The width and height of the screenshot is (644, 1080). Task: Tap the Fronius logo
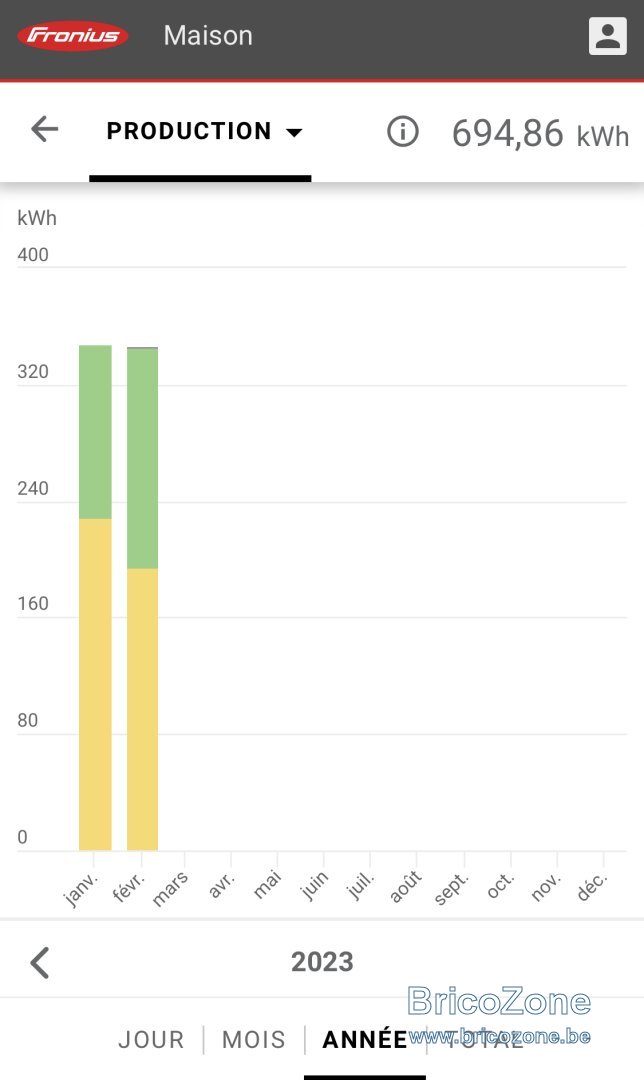point(73,36)
